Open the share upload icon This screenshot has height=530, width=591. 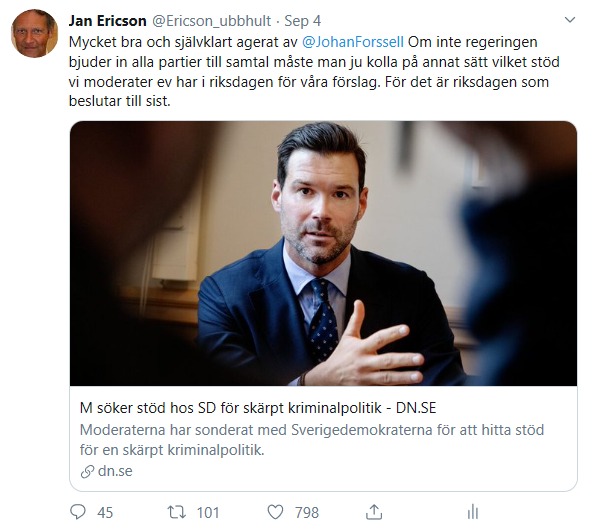[374, 512]
